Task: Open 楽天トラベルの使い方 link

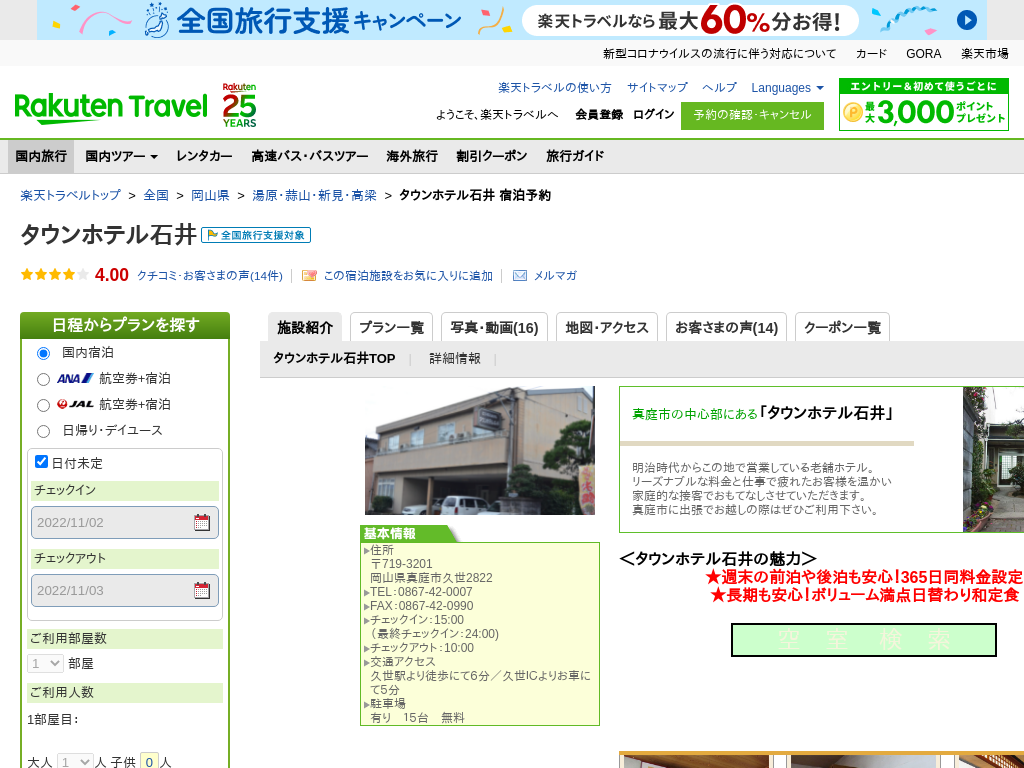Action: point(554,88)
